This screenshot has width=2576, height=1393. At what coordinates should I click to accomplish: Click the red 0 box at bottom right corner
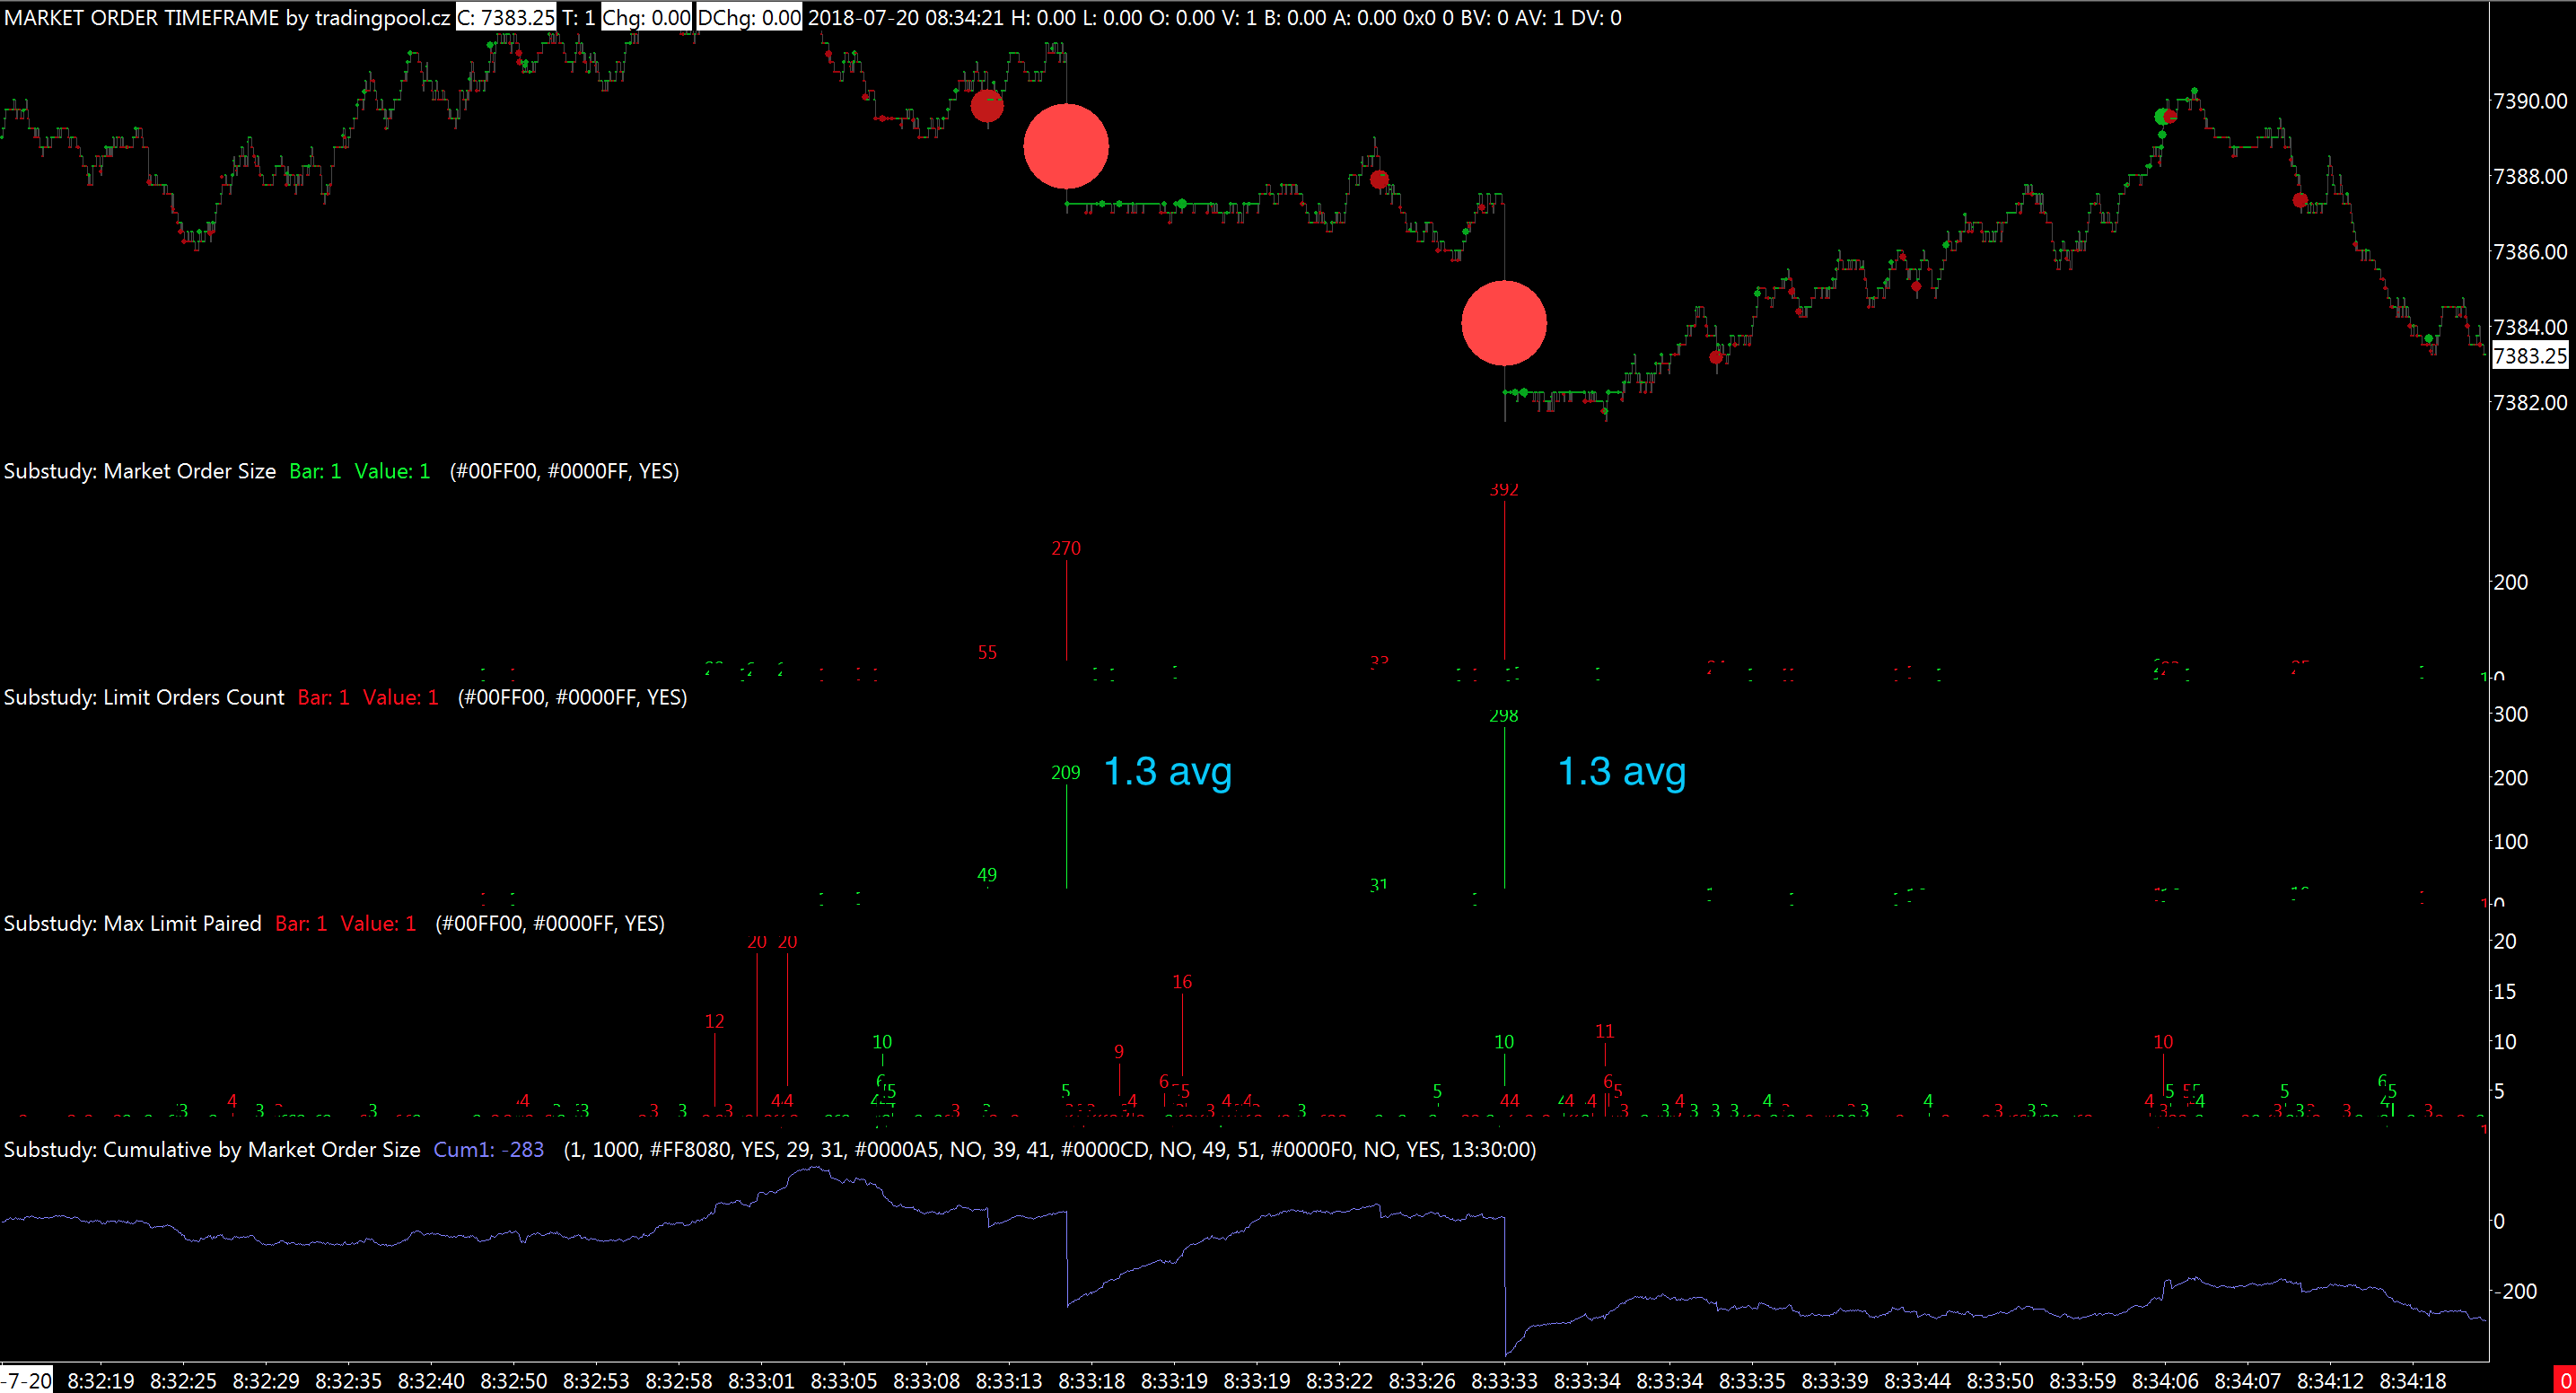tap(2565, 1380)
